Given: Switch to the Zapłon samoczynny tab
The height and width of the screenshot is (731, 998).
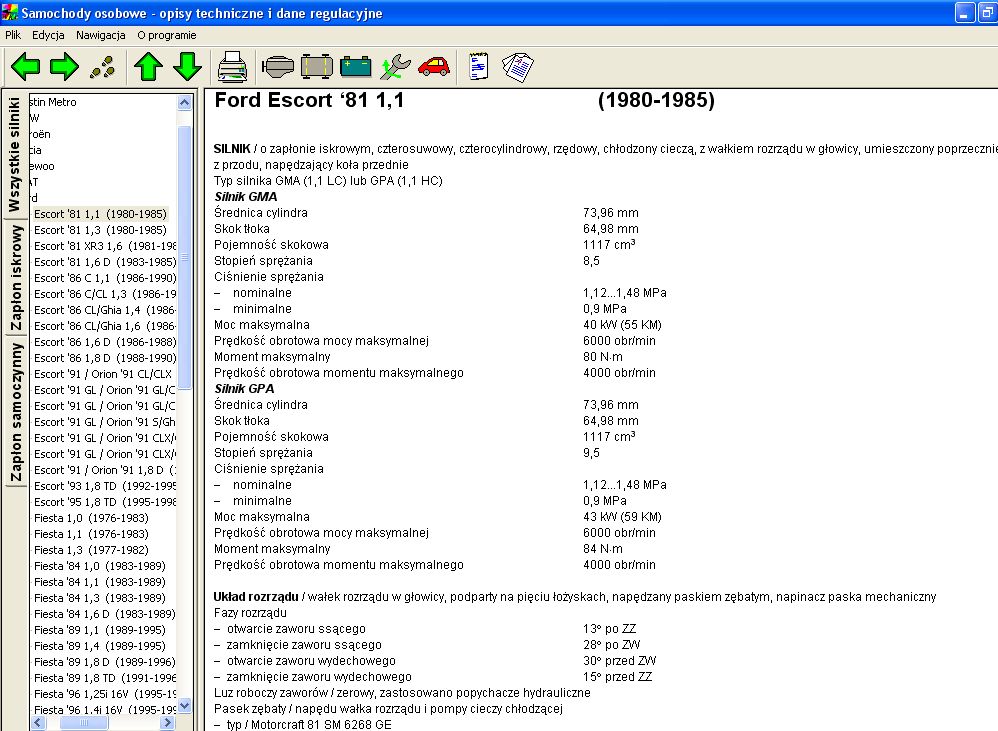Looking at the screenshot, I should click(x=16, y=412).
